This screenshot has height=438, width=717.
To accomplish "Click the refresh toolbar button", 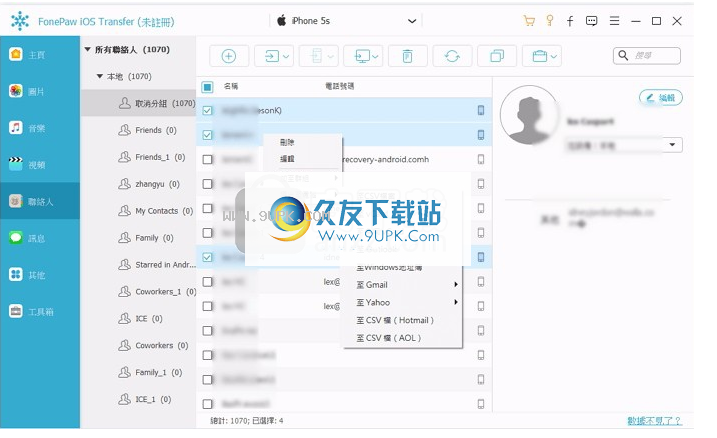I will pos(452,56).
